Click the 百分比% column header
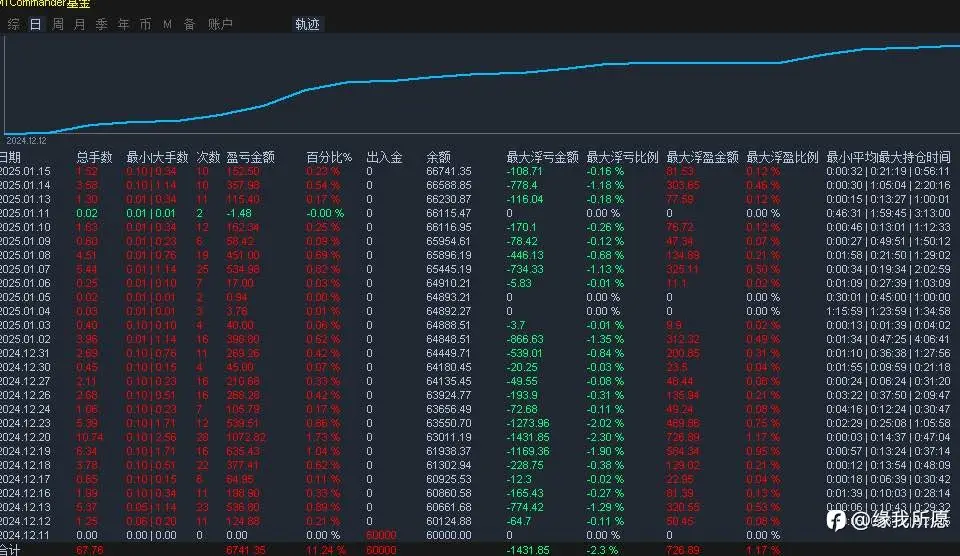960x556 pixels. tap(329, 157)
